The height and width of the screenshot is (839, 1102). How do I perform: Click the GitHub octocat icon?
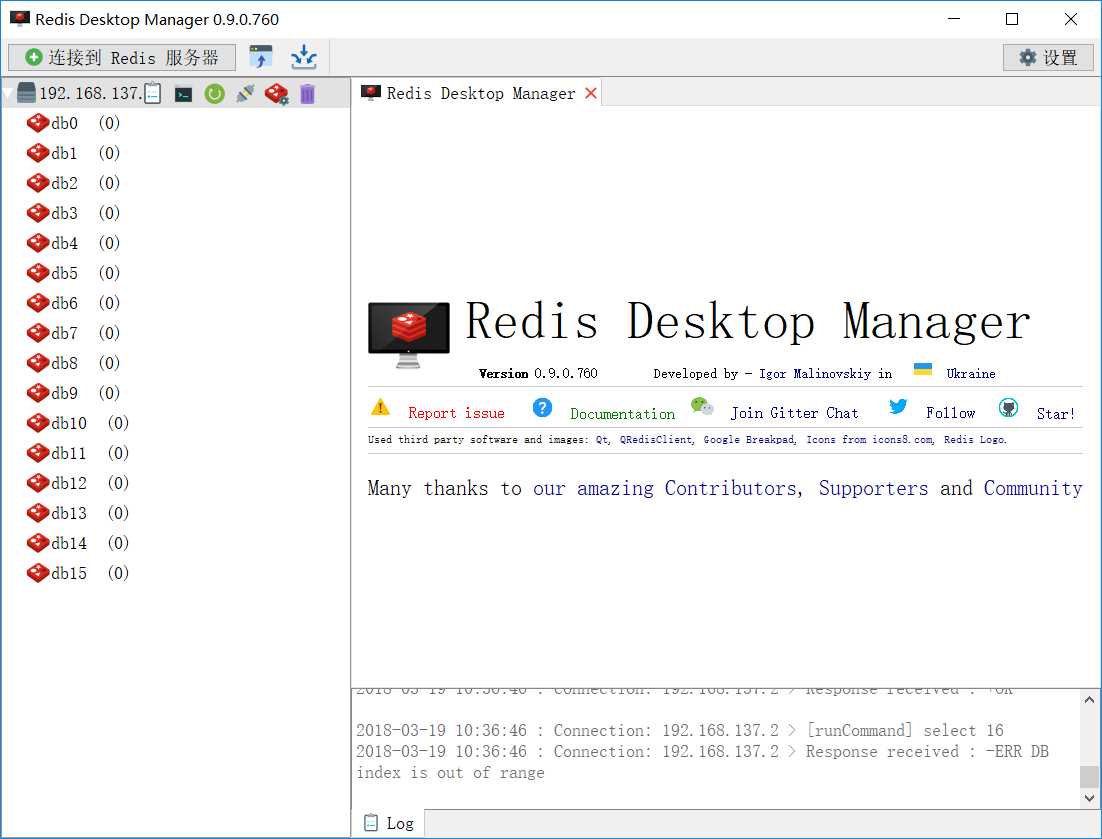point(1009,408)
